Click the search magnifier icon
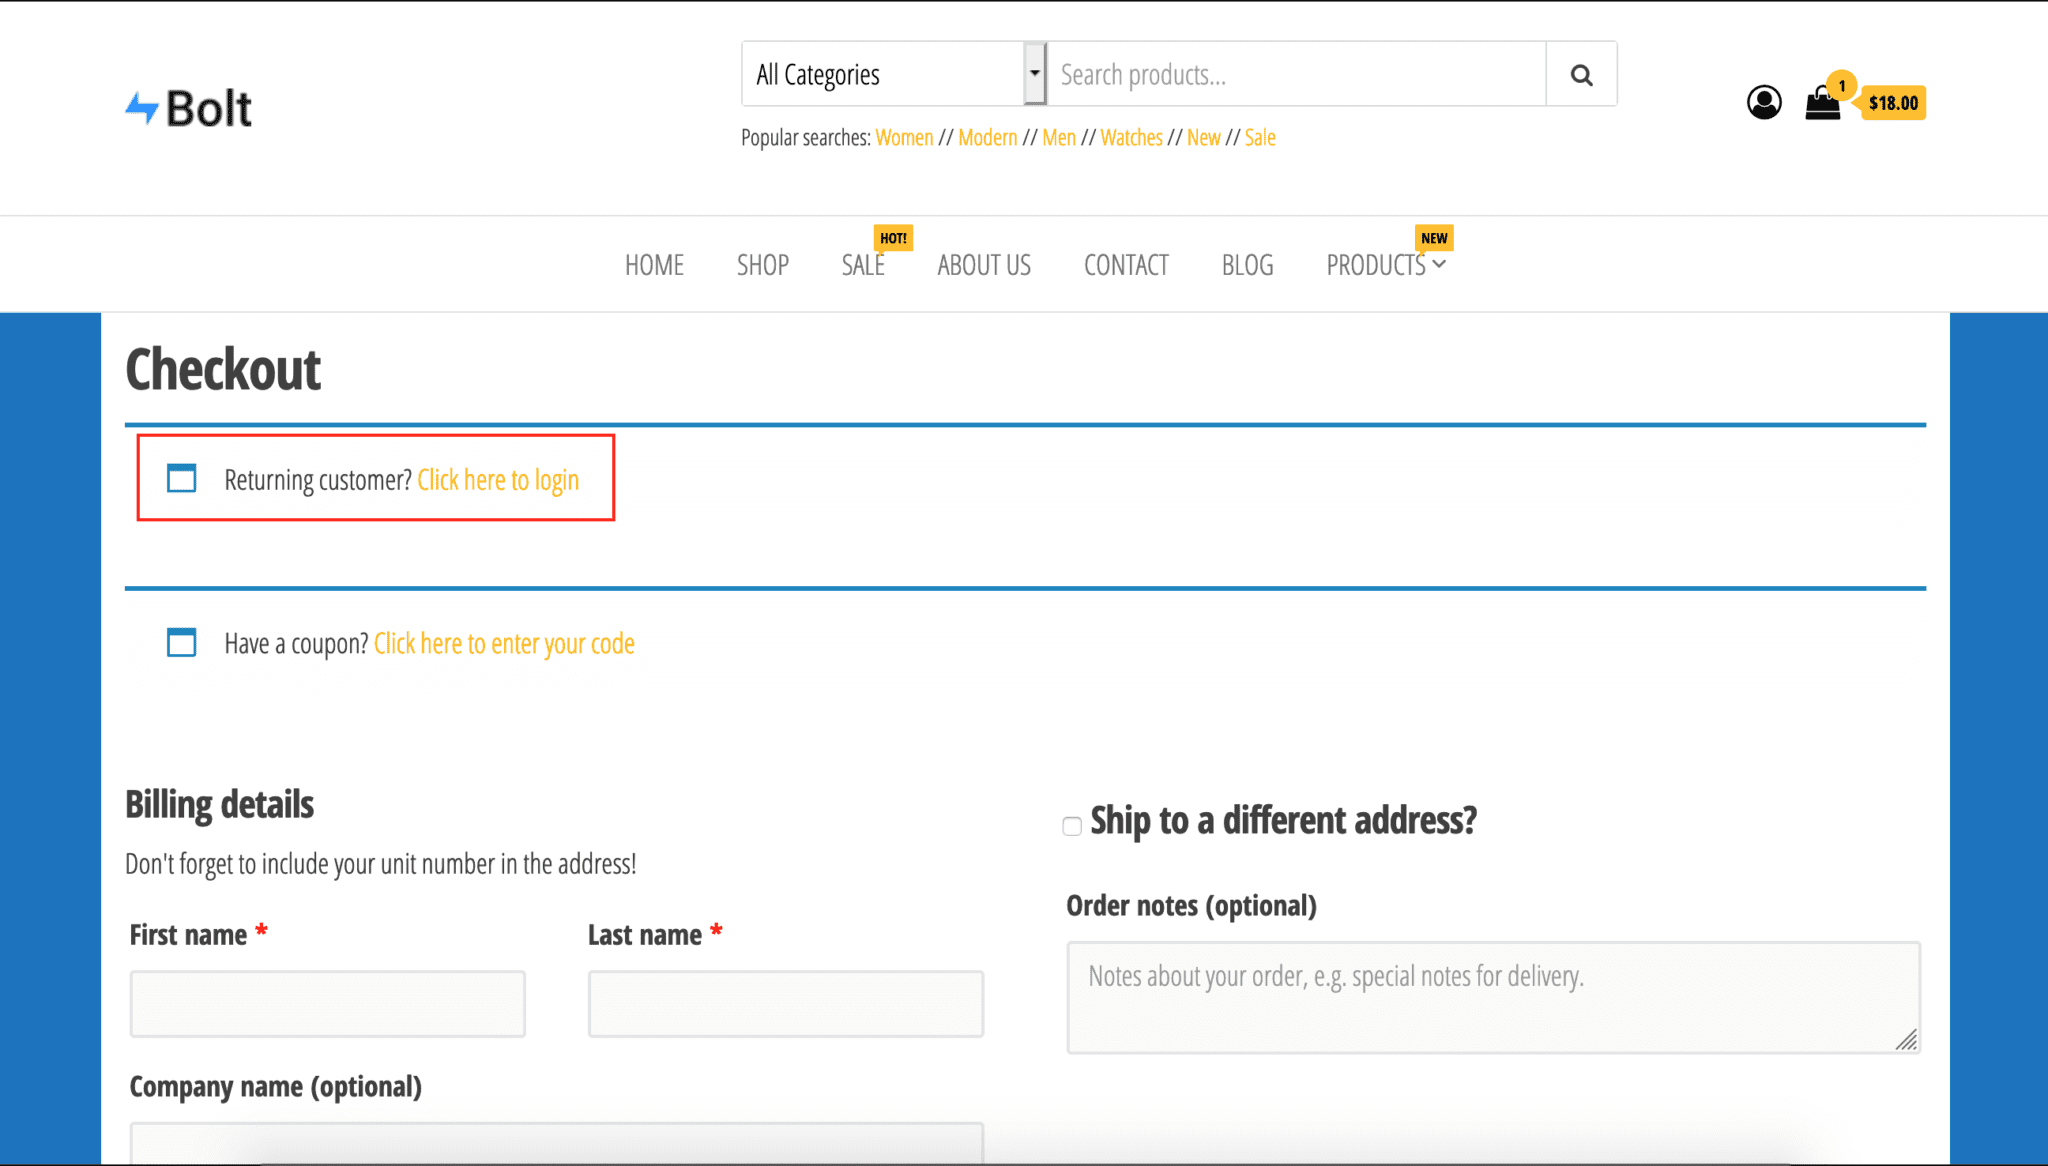The image size is (2048, 1166). (1580, 75)
